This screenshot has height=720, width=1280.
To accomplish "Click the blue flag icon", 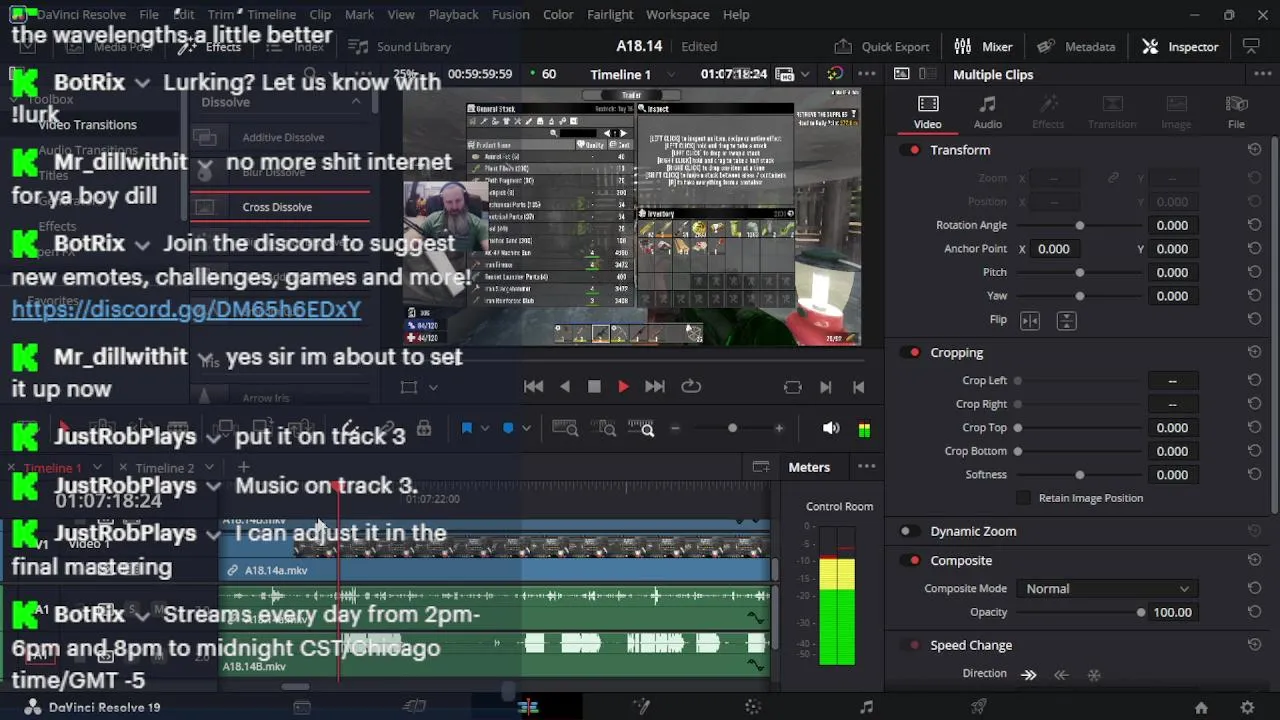I will [466, 428].
